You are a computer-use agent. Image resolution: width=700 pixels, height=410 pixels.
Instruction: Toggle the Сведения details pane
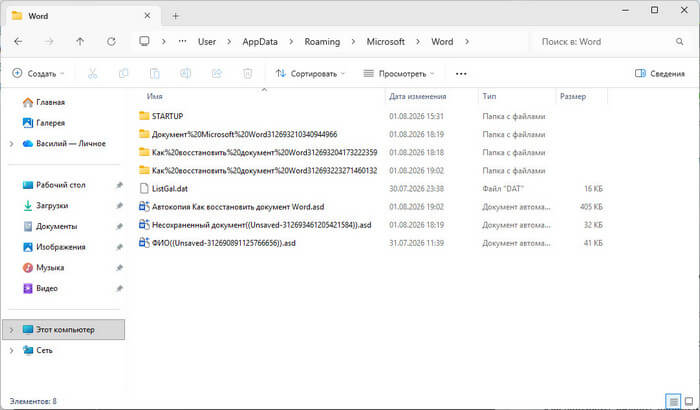coord(660,74)
